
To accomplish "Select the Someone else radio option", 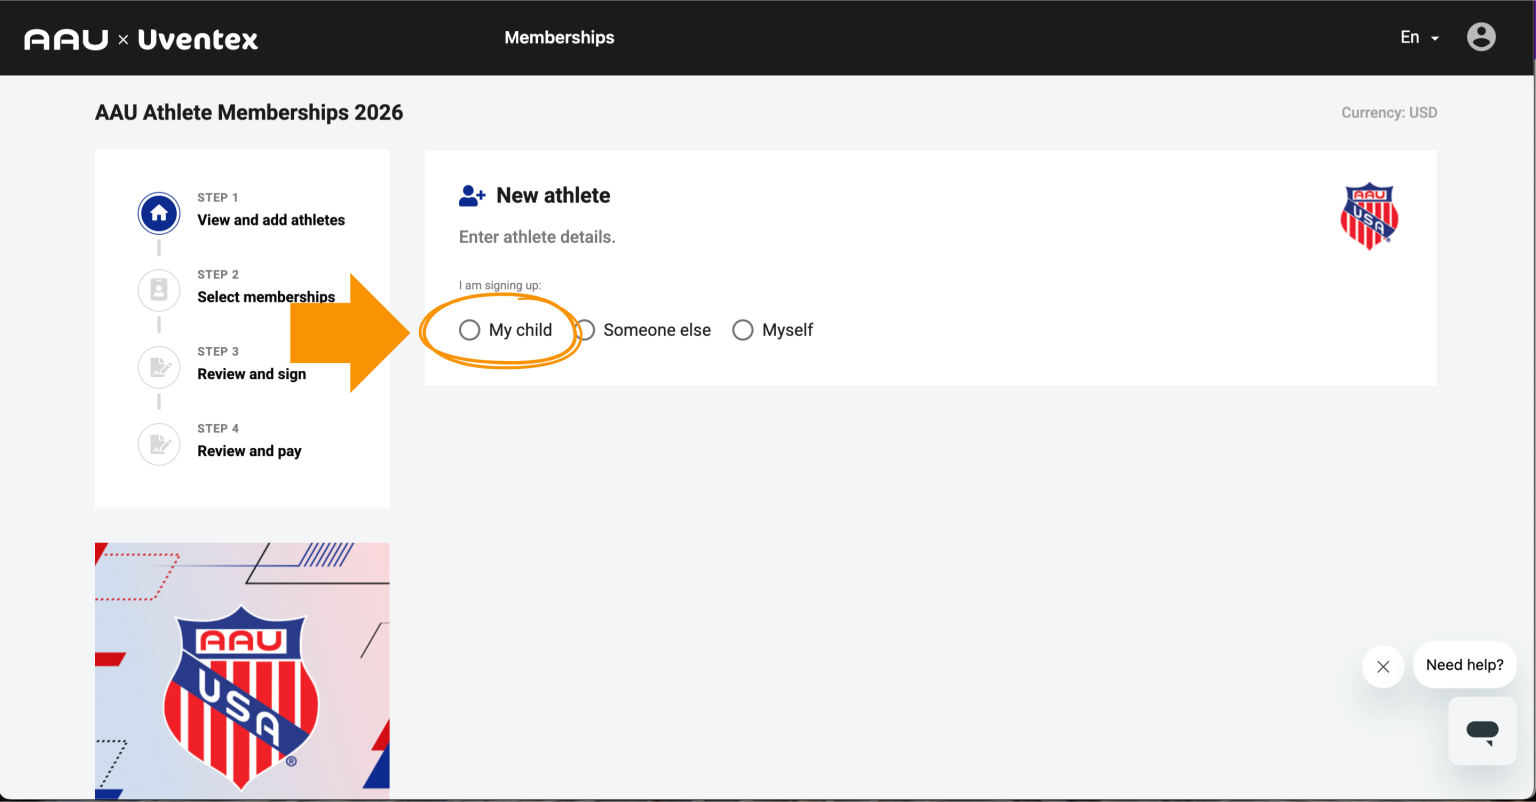I will click(586, 330).
